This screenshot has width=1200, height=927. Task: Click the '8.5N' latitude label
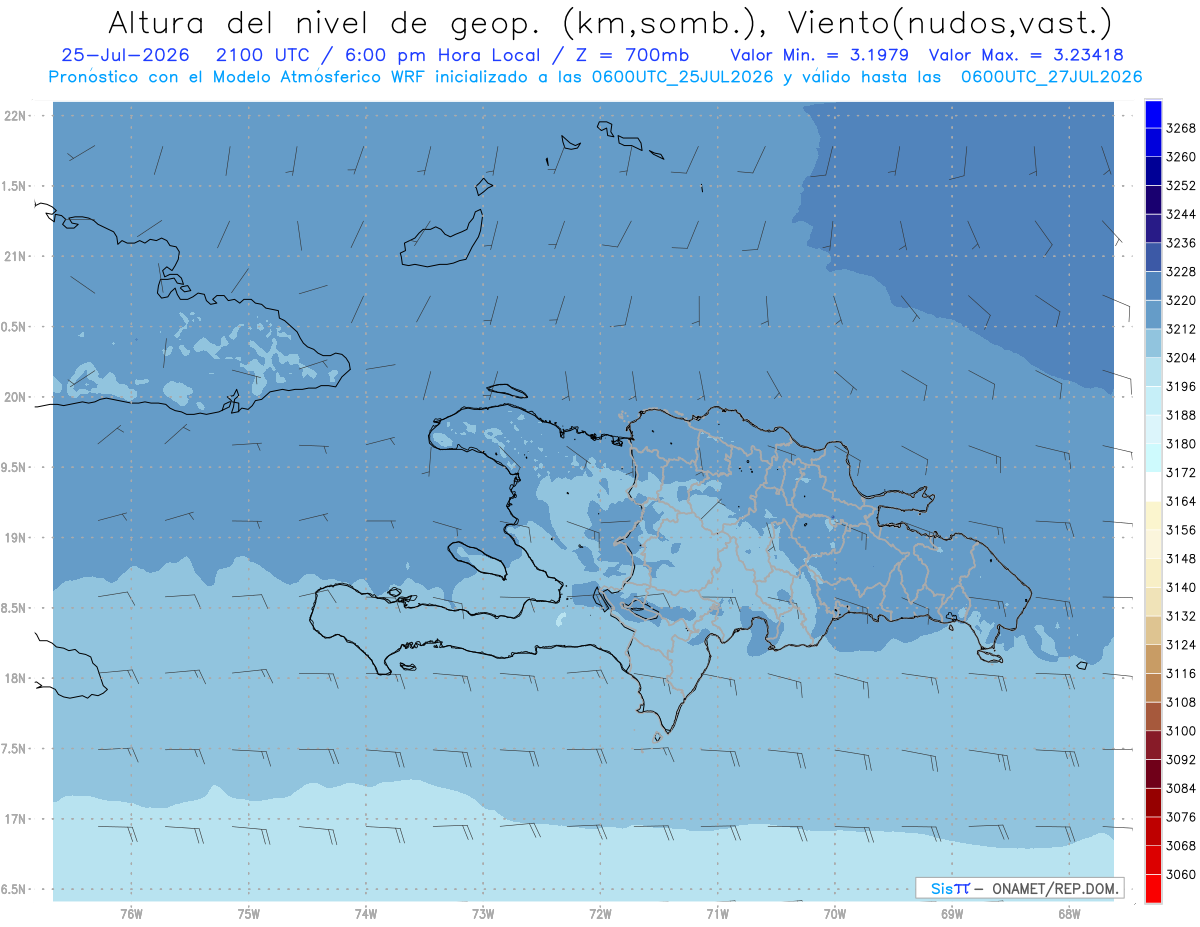pyautogui.click(x=15, y=608)
